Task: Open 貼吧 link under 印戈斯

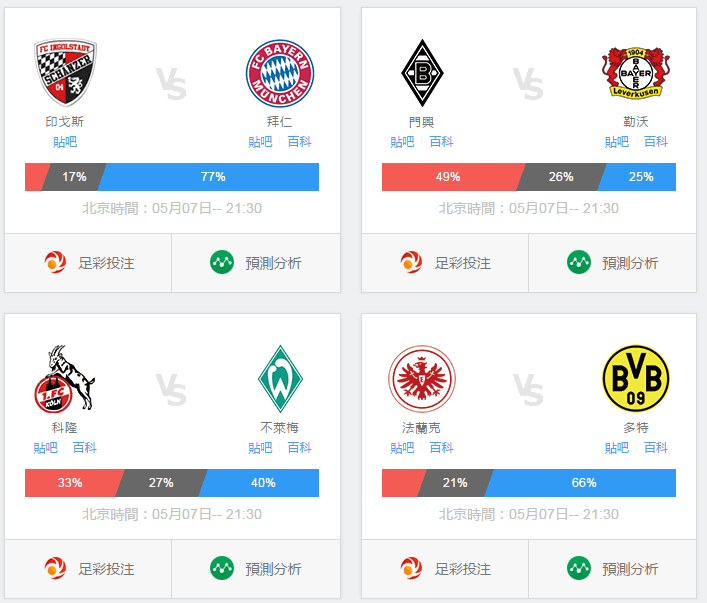Action: click(x=65, y=142)
